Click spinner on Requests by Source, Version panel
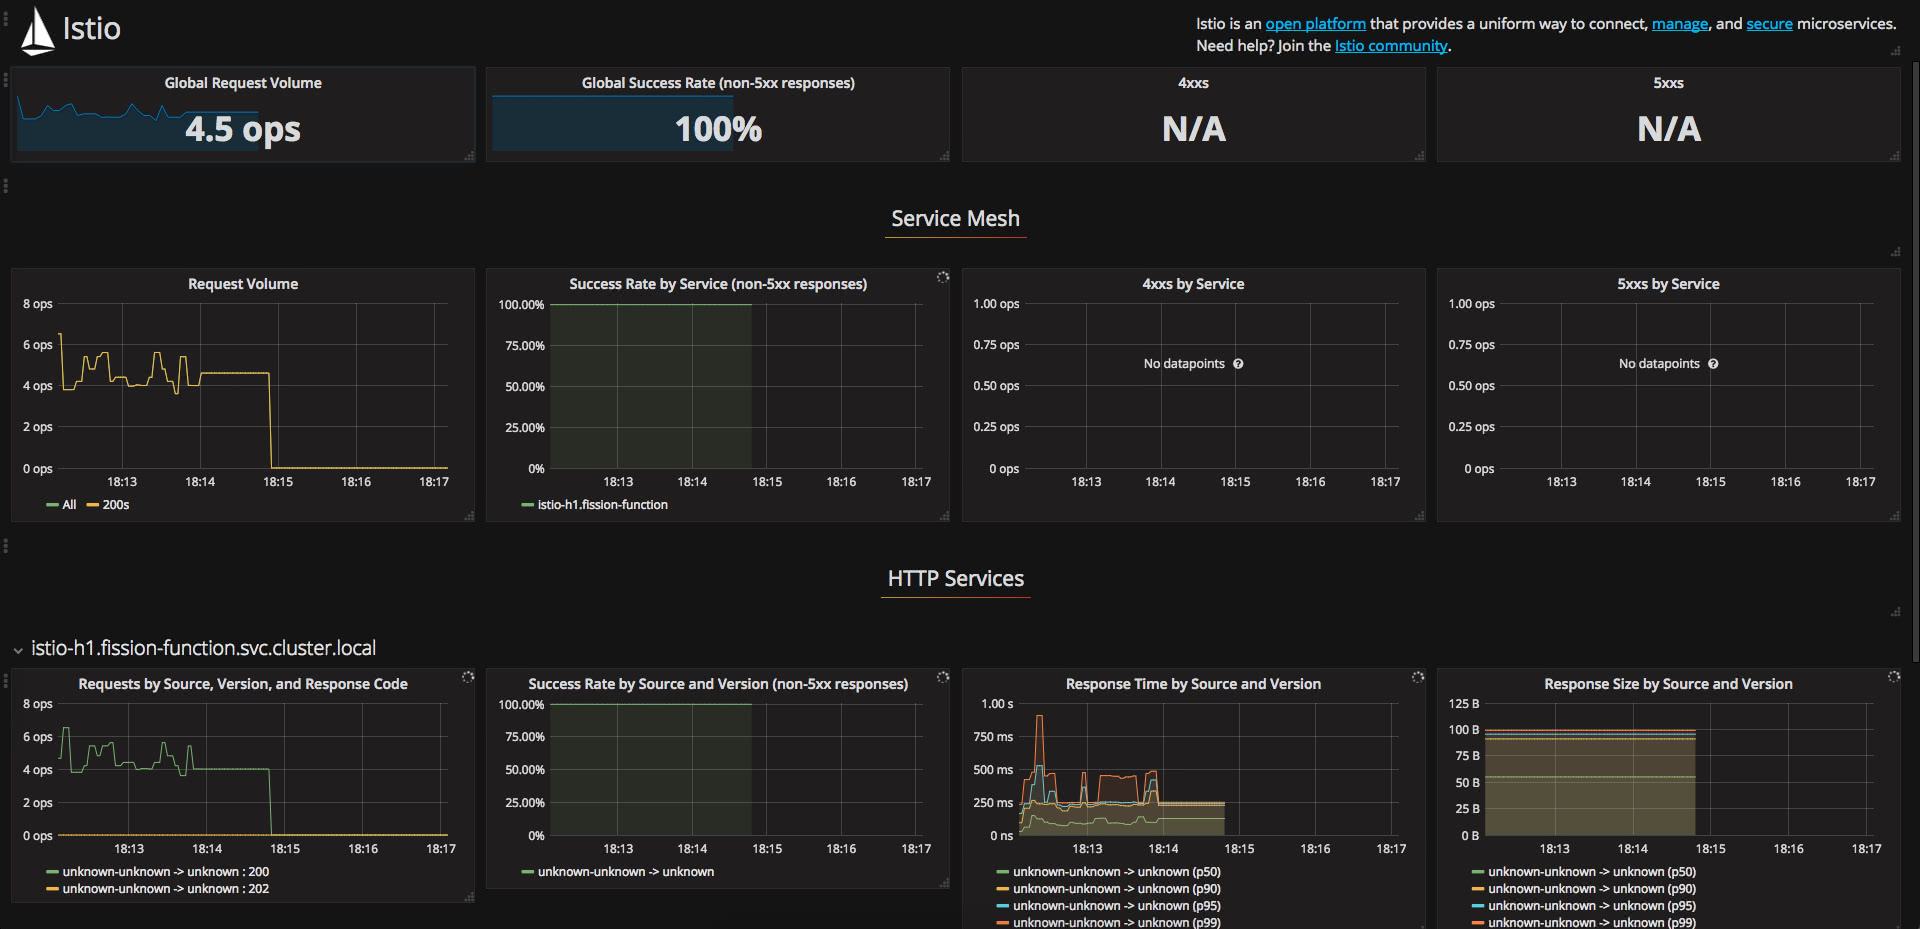This screenshot has width=1920, height=929. click(467, 677)
